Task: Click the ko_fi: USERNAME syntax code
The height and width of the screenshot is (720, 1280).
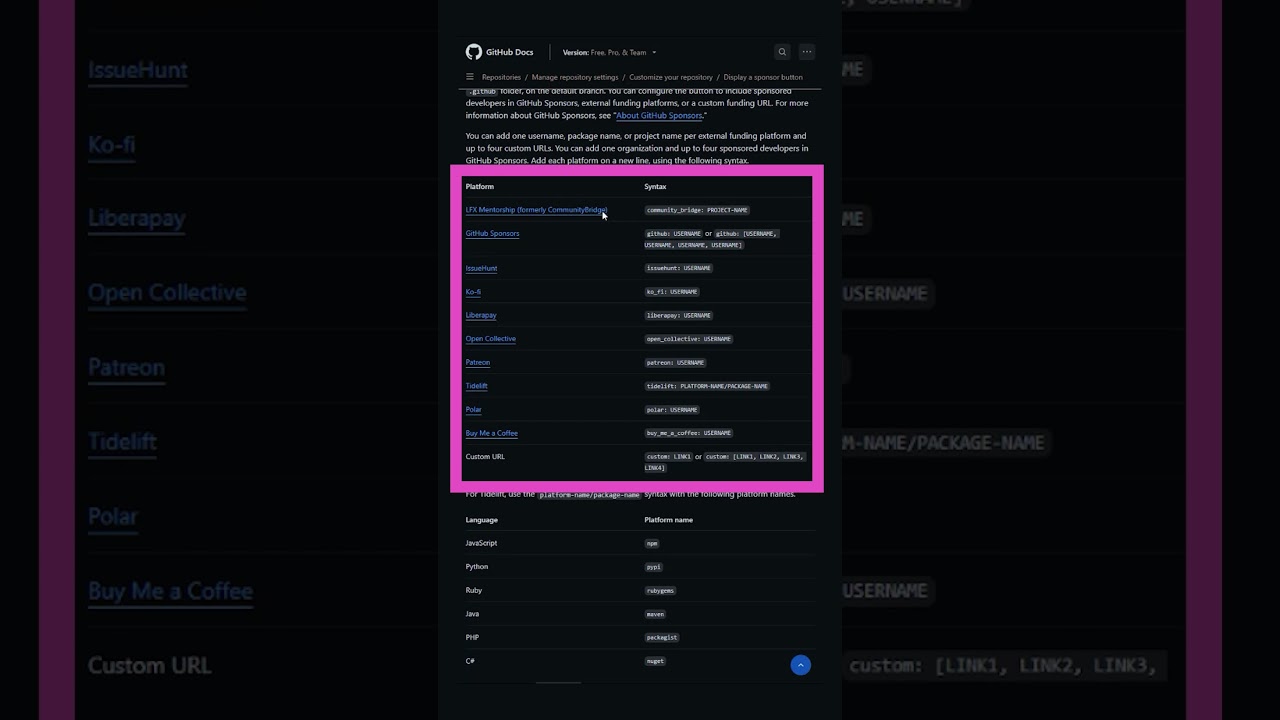Action: click(672, 292)
